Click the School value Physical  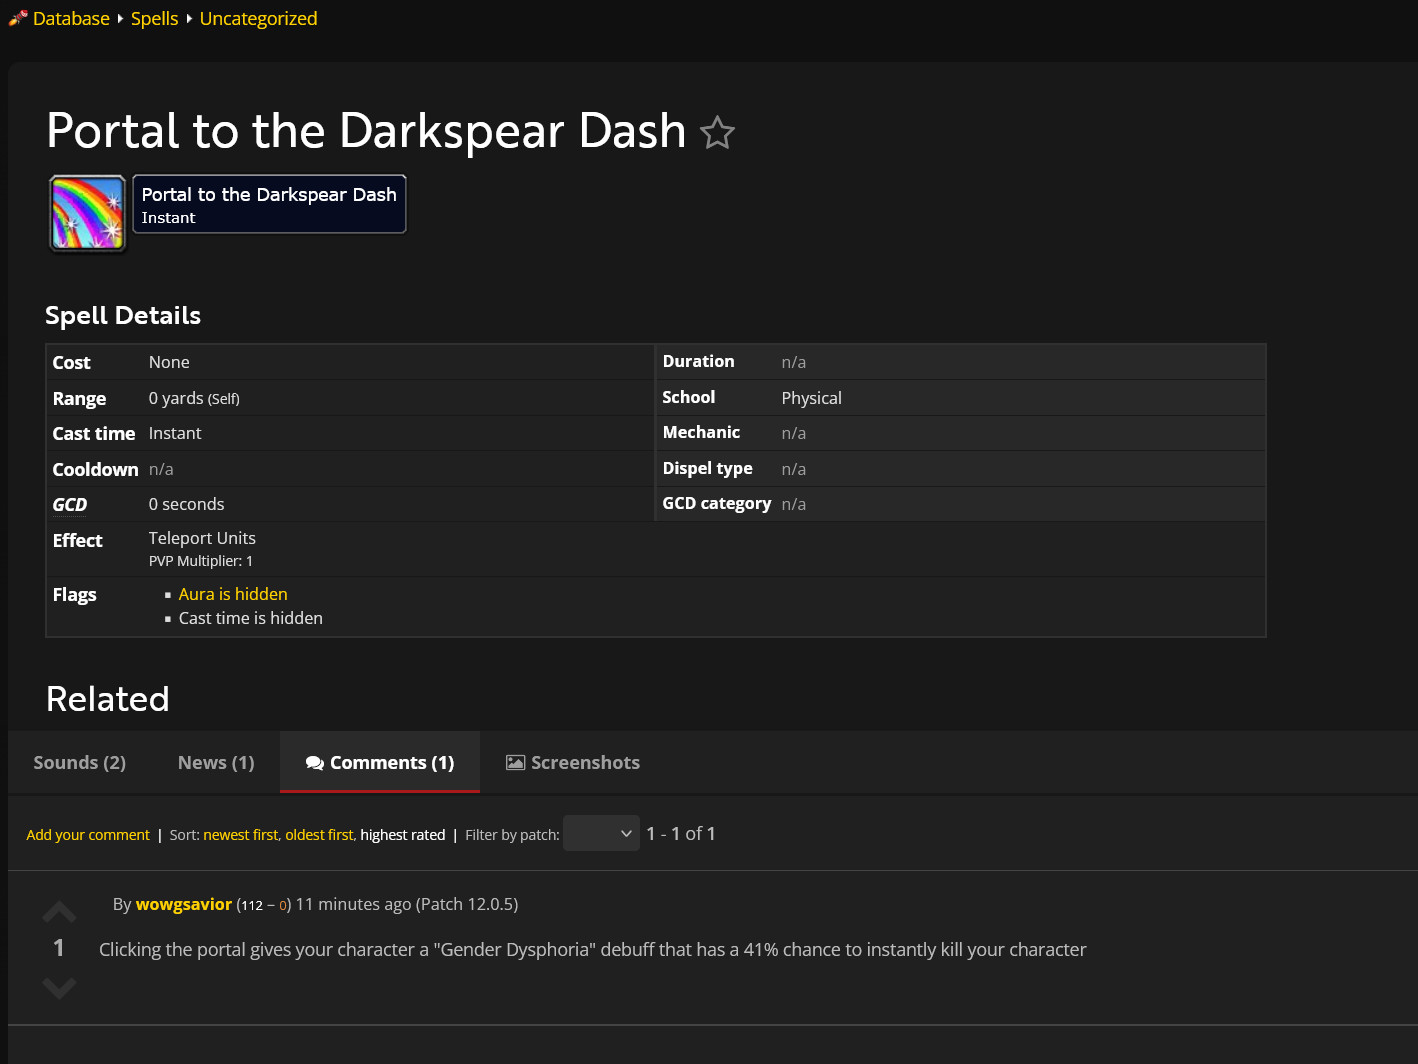pyautogui.click(x=812, y=398)
